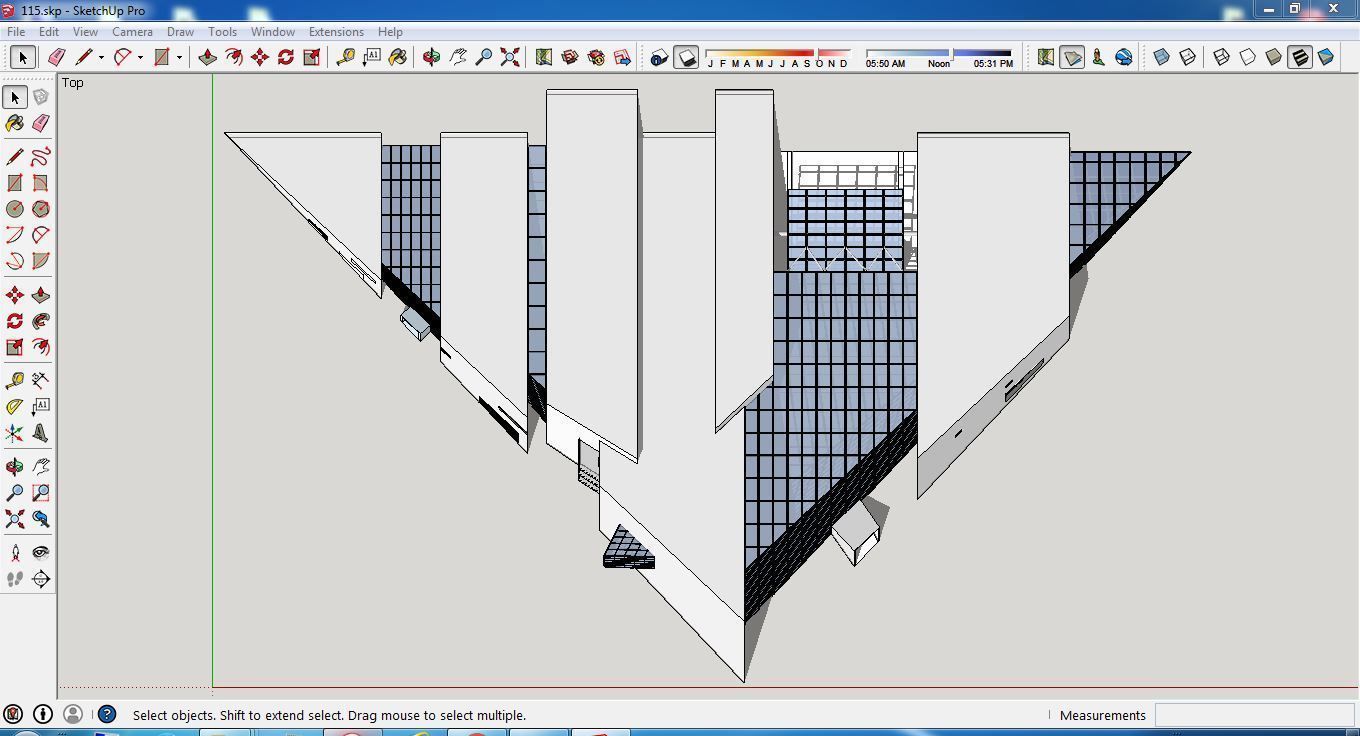This screenshot has width=1360, height=736.
Task: Select the Position Camera tool in side toolbar
Action: click(15, 553)
